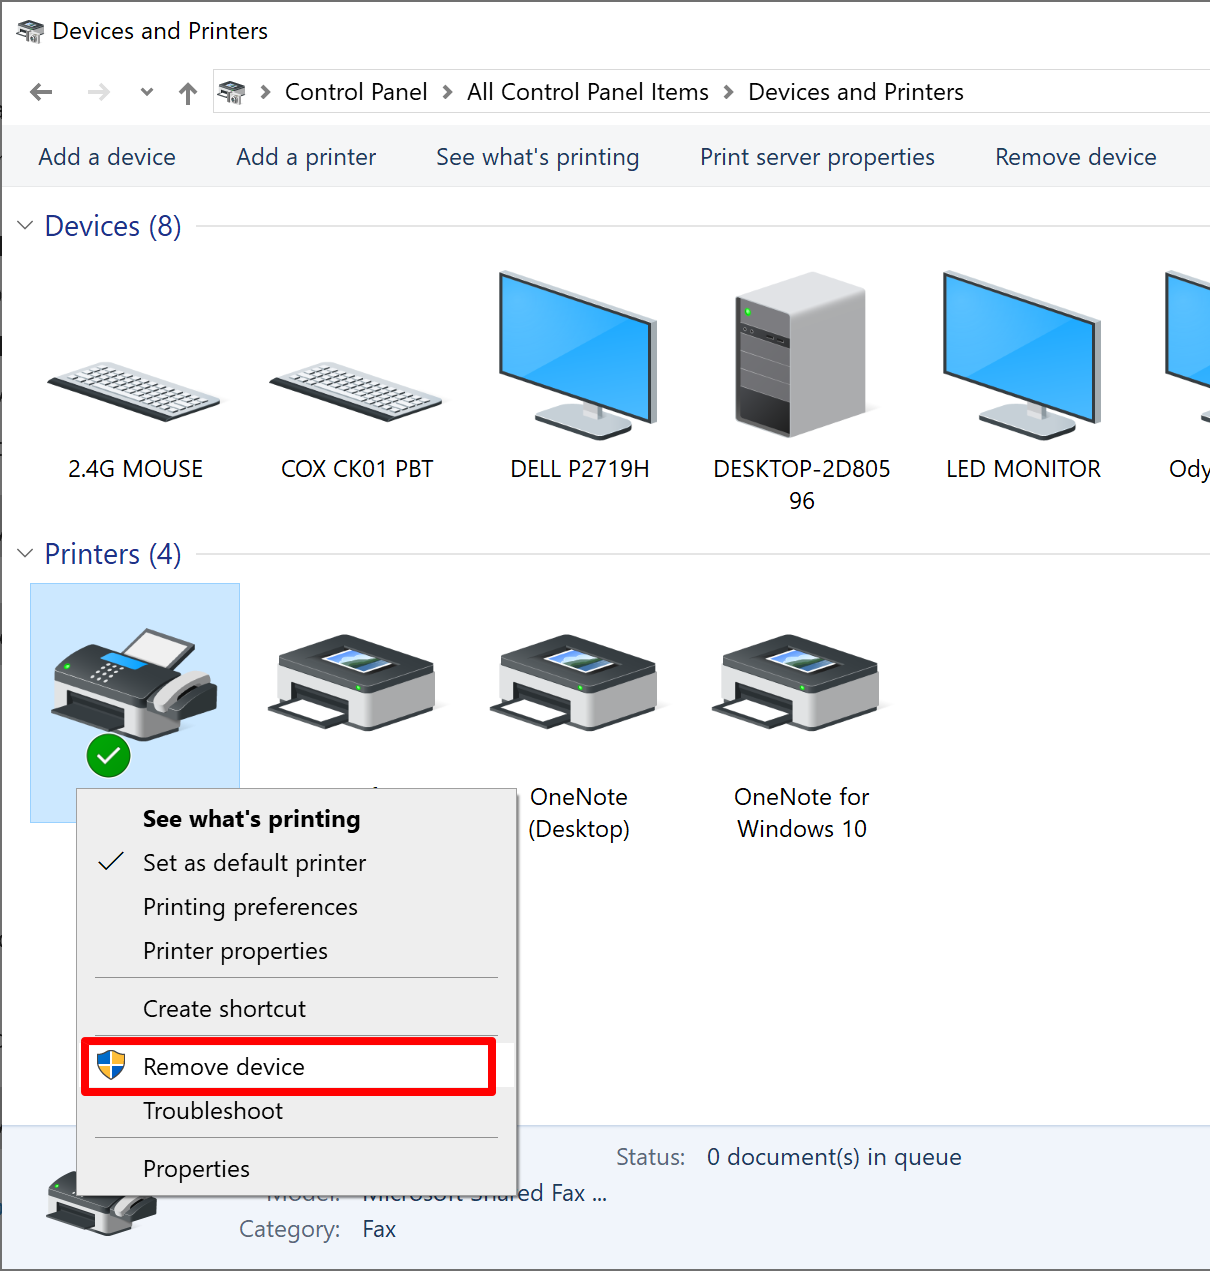Select the DESKTOP-2D80596 computer tower icon

pyautogui.click(x=800, y=354)
